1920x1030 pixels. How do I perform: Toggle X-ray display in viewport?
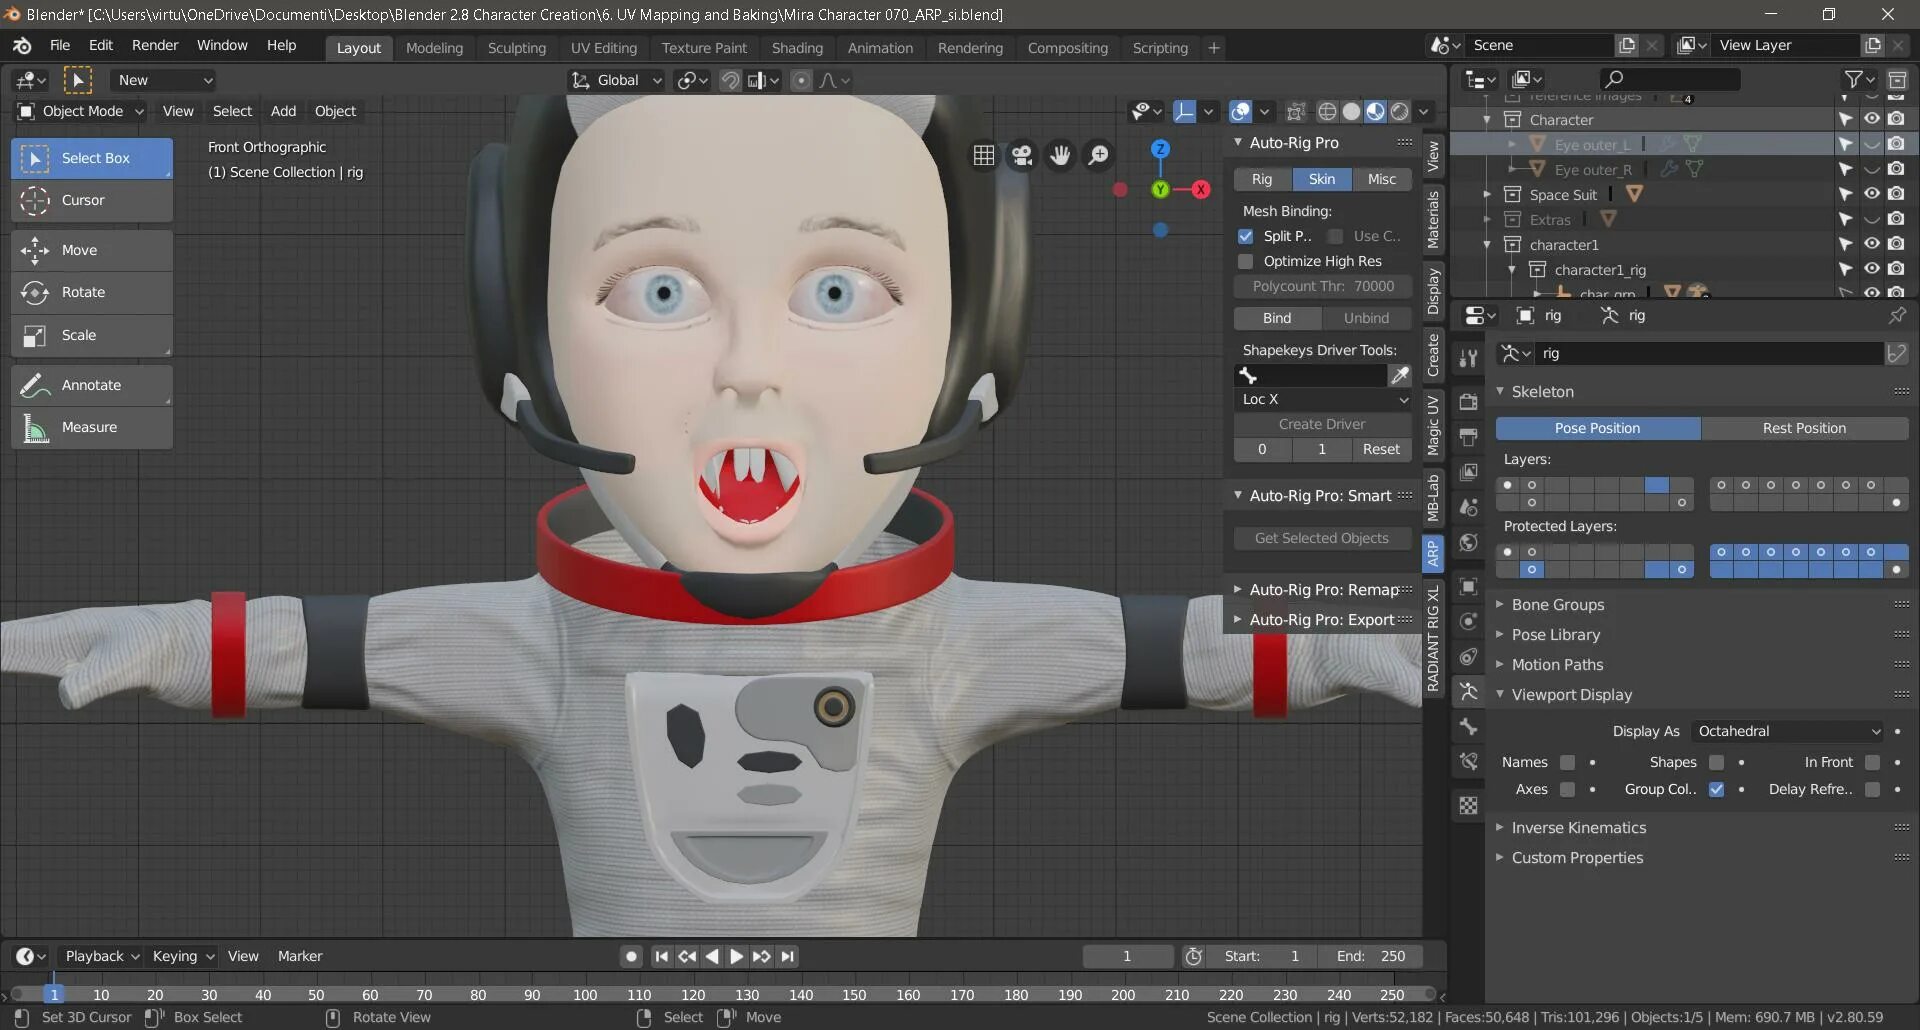click(1295, 111)
